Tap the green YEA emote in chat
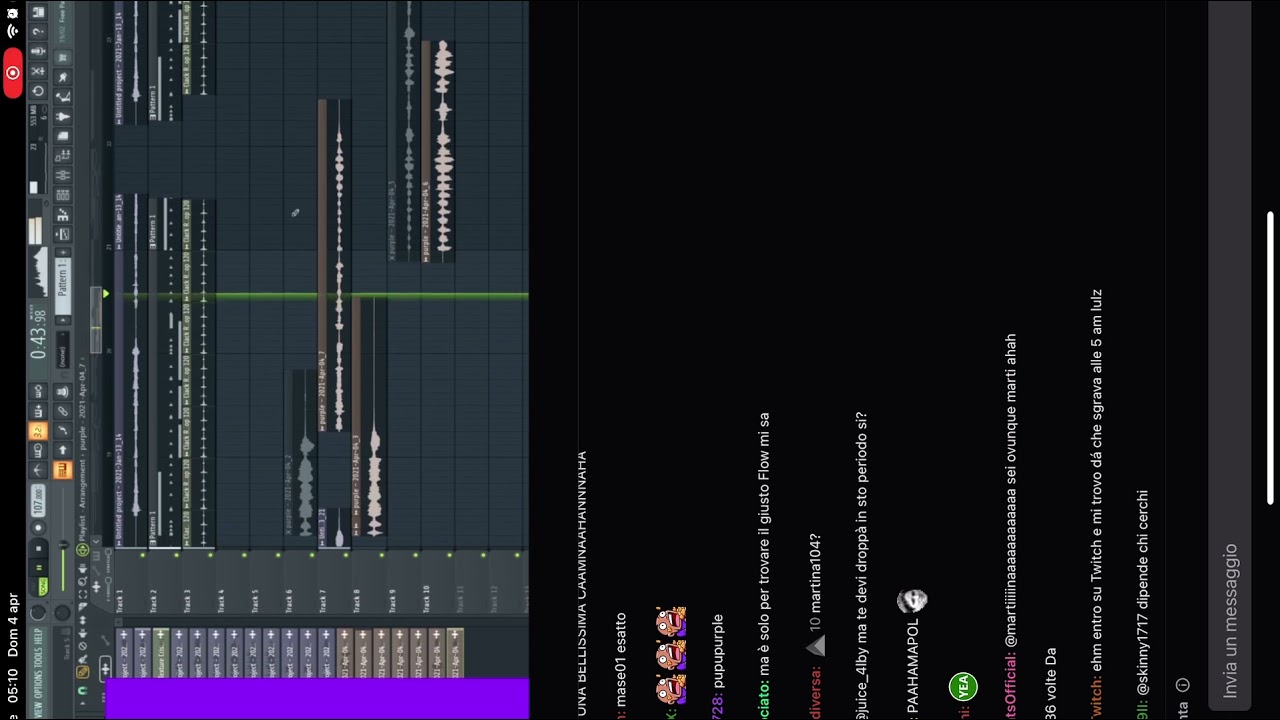This screenshot has width=1280, height=720. click(963, 686)
